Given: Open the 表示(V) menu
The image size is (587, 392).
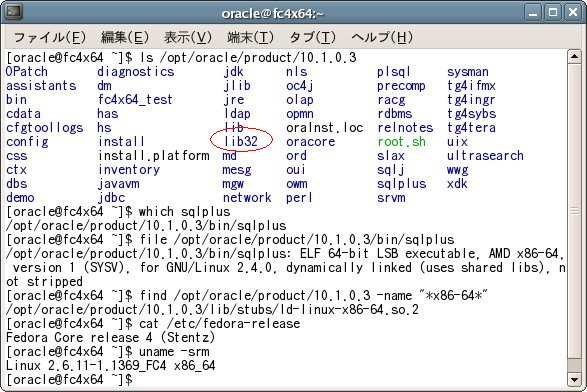Looking at the screenshot, I should click(188, 37).
